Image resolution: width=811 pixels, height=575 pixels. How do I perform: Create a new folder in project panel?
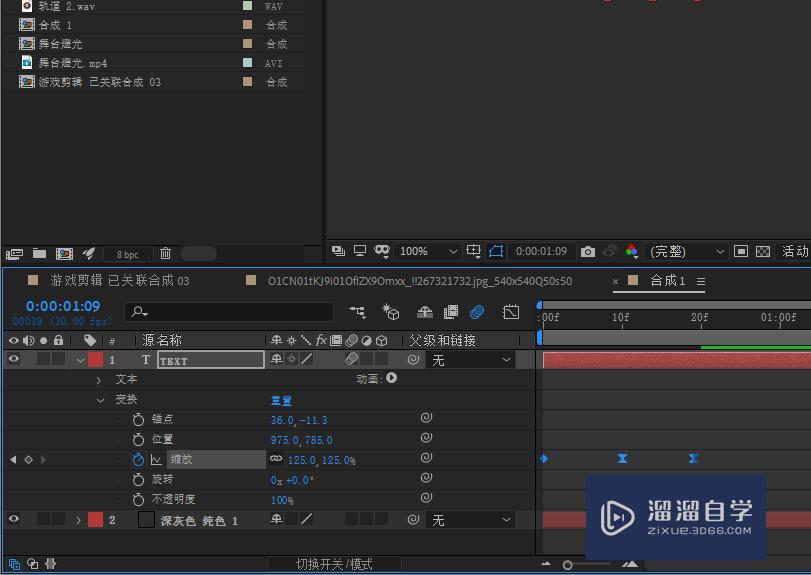click(40, 253)
